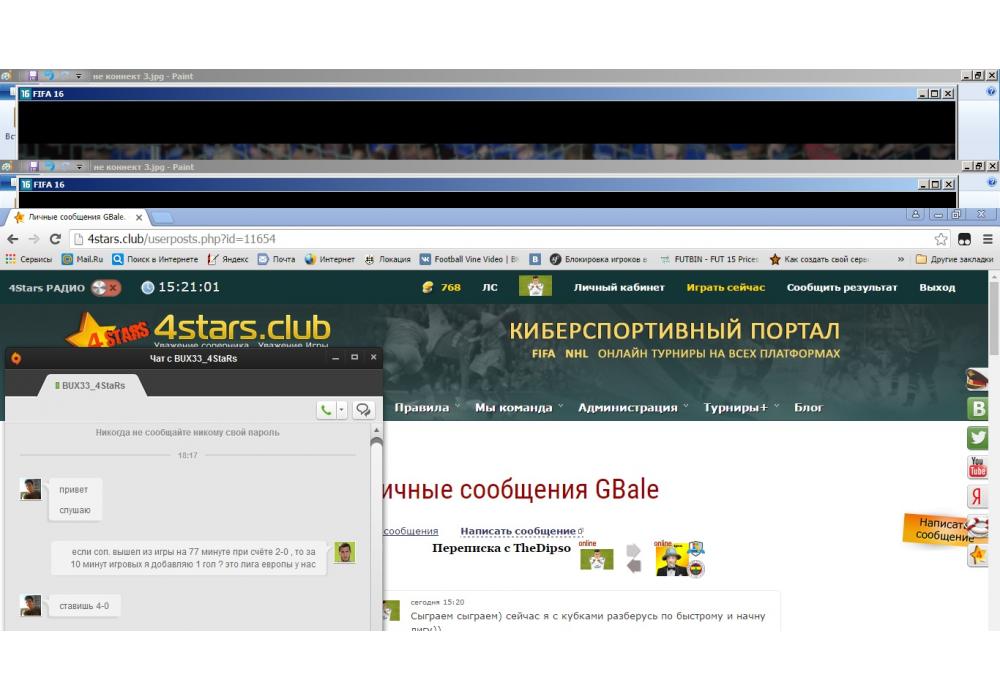Open the Яндекс bookmark
Screen dimensions: 1000x700
pos(228,259)
